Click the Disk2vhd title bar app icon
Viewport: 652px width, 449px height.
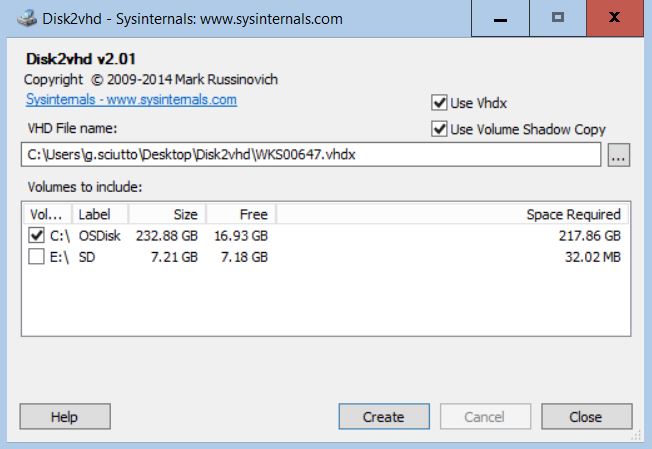(x=27, y=19)
